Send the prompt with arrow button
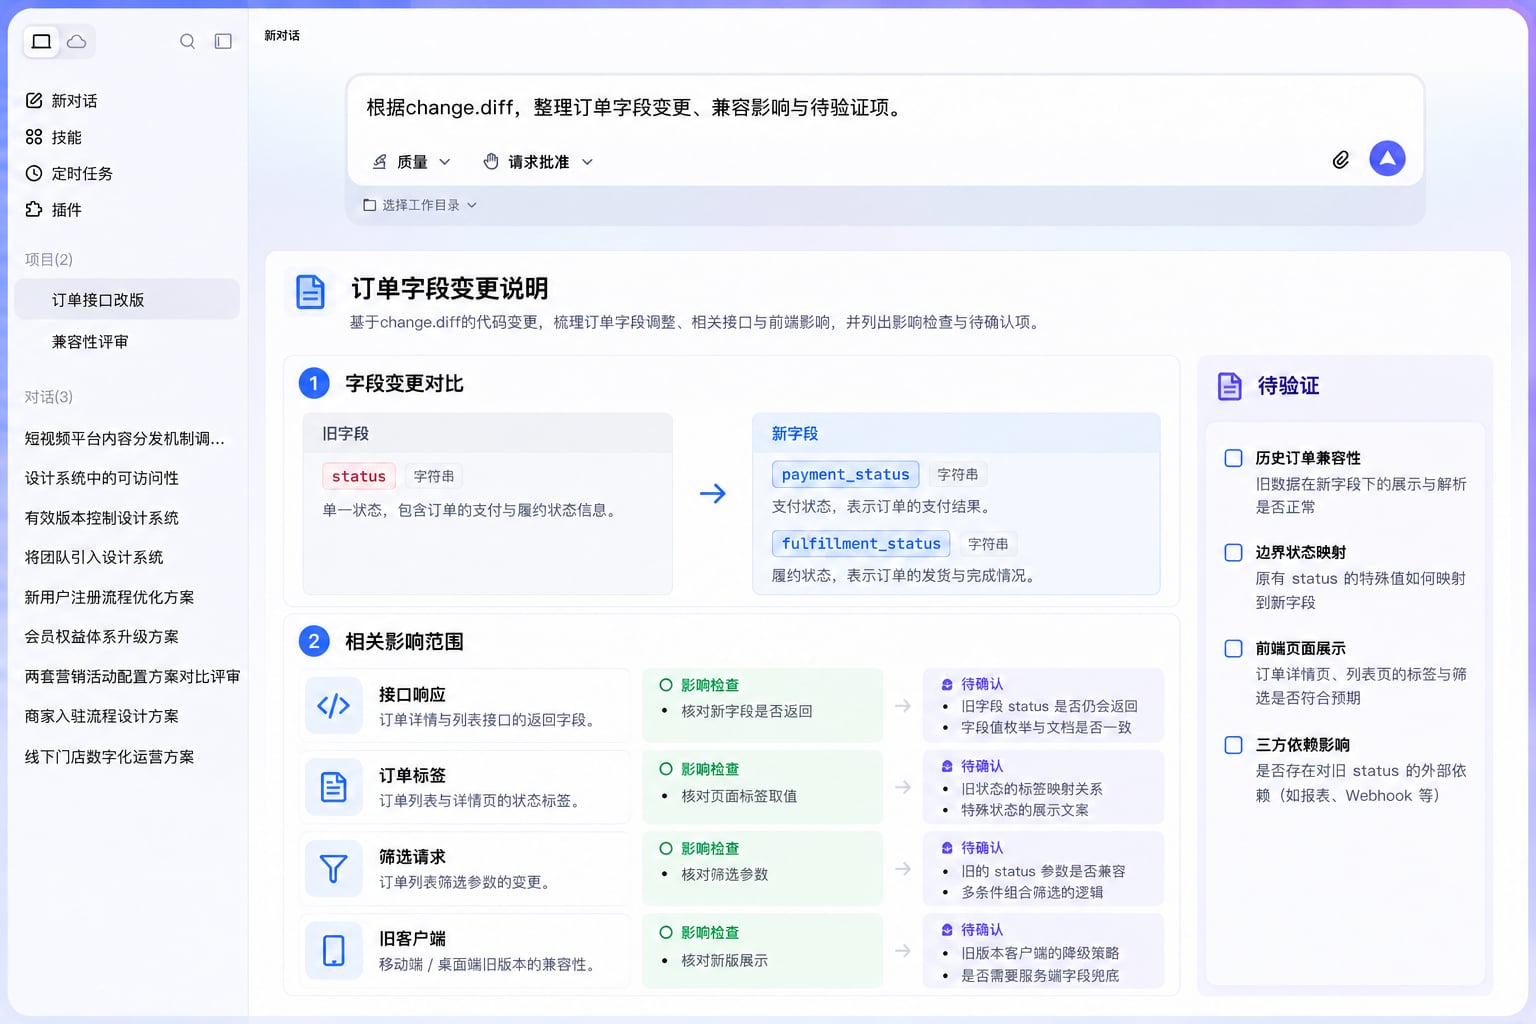 point(1387,158)
